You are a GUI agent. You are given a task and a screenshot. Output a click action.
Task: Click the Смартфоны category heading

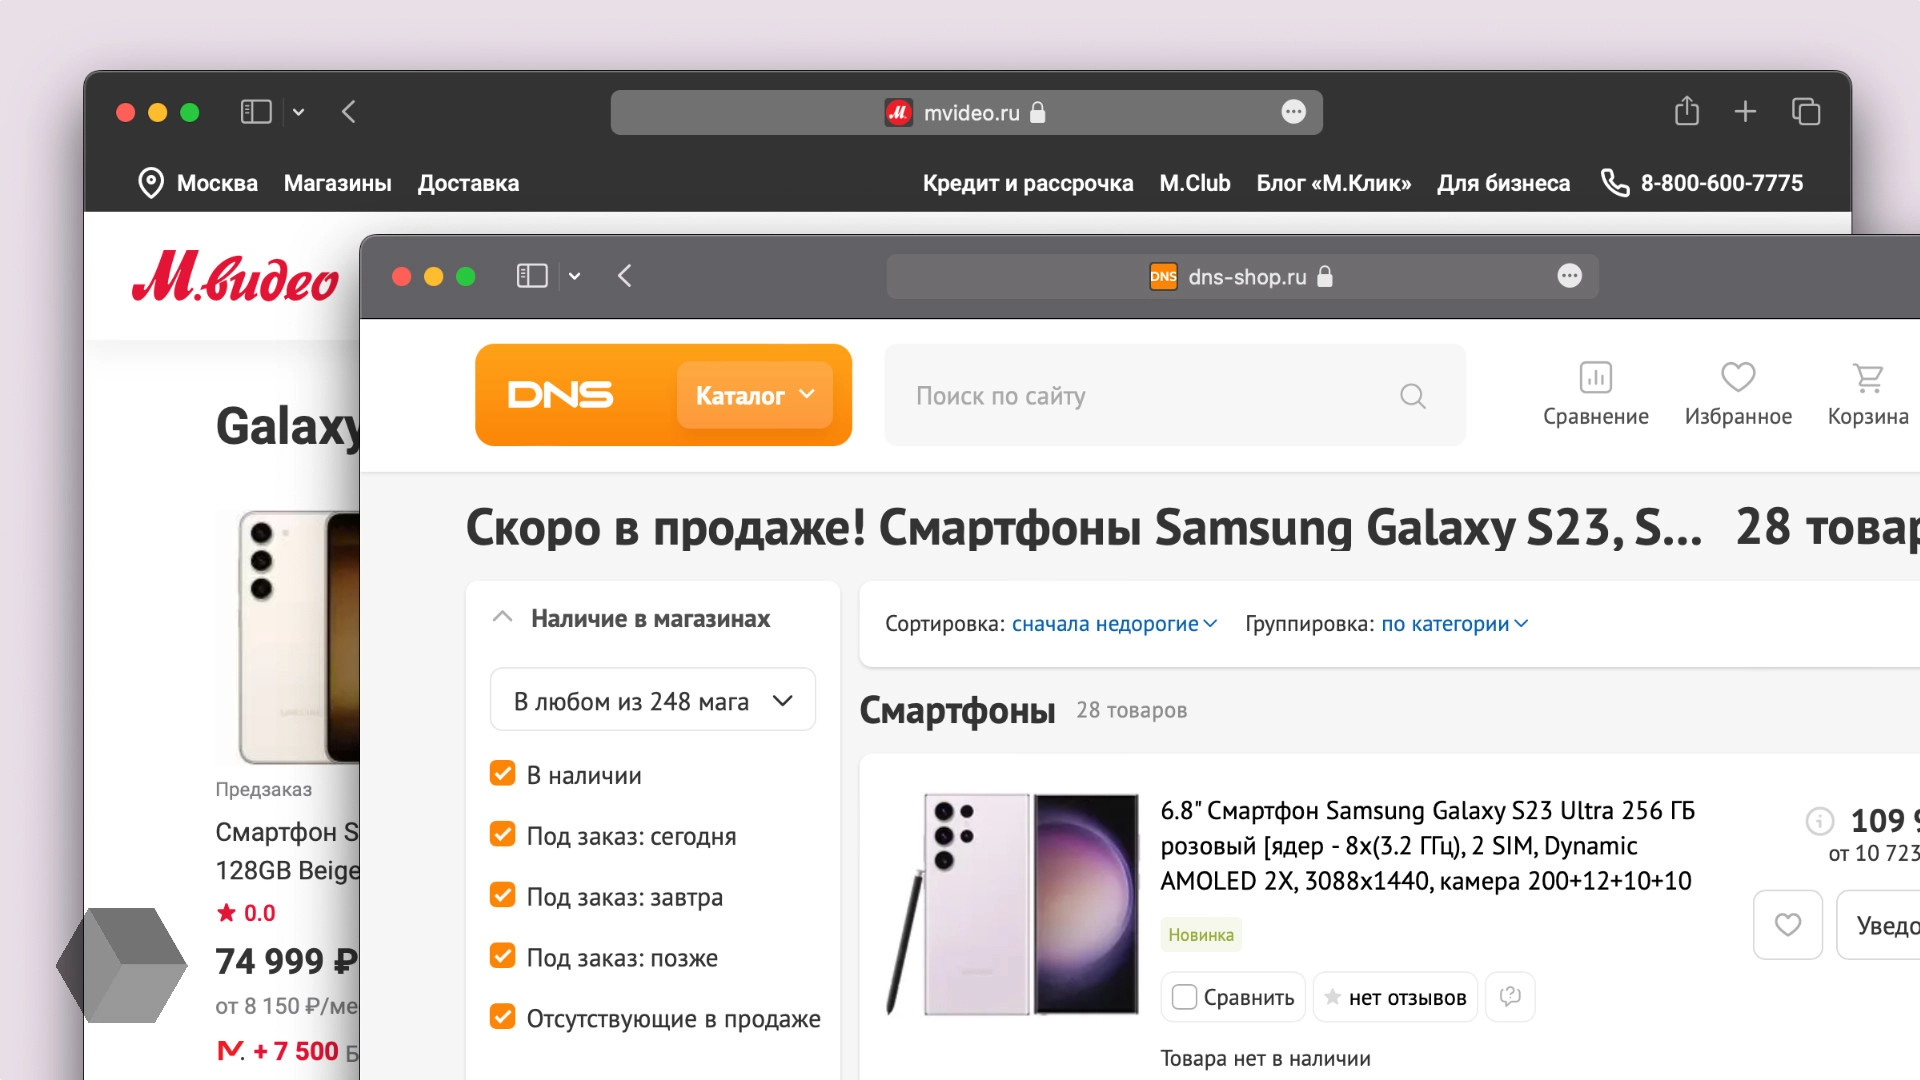pos(957,710)
